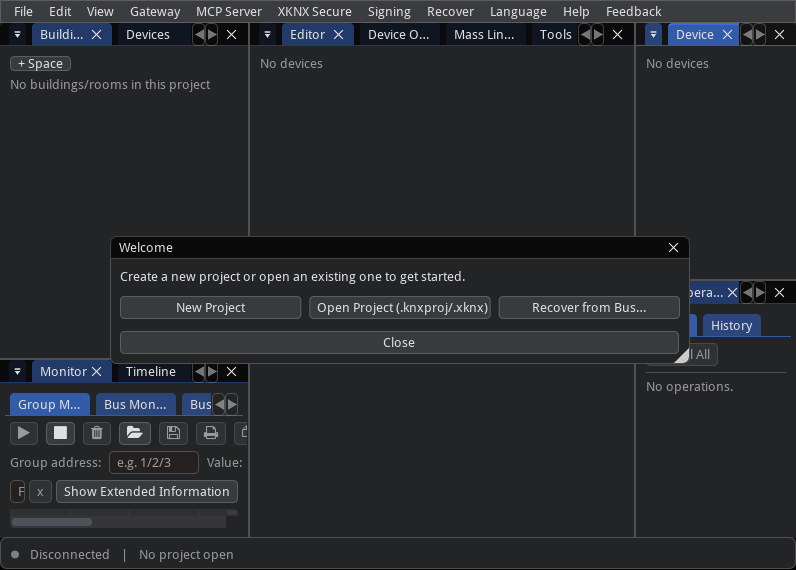Viewport: 796px width, 570px height.
Task: Open the XKNX Secure menu
Action: click(x=314, y=11)
